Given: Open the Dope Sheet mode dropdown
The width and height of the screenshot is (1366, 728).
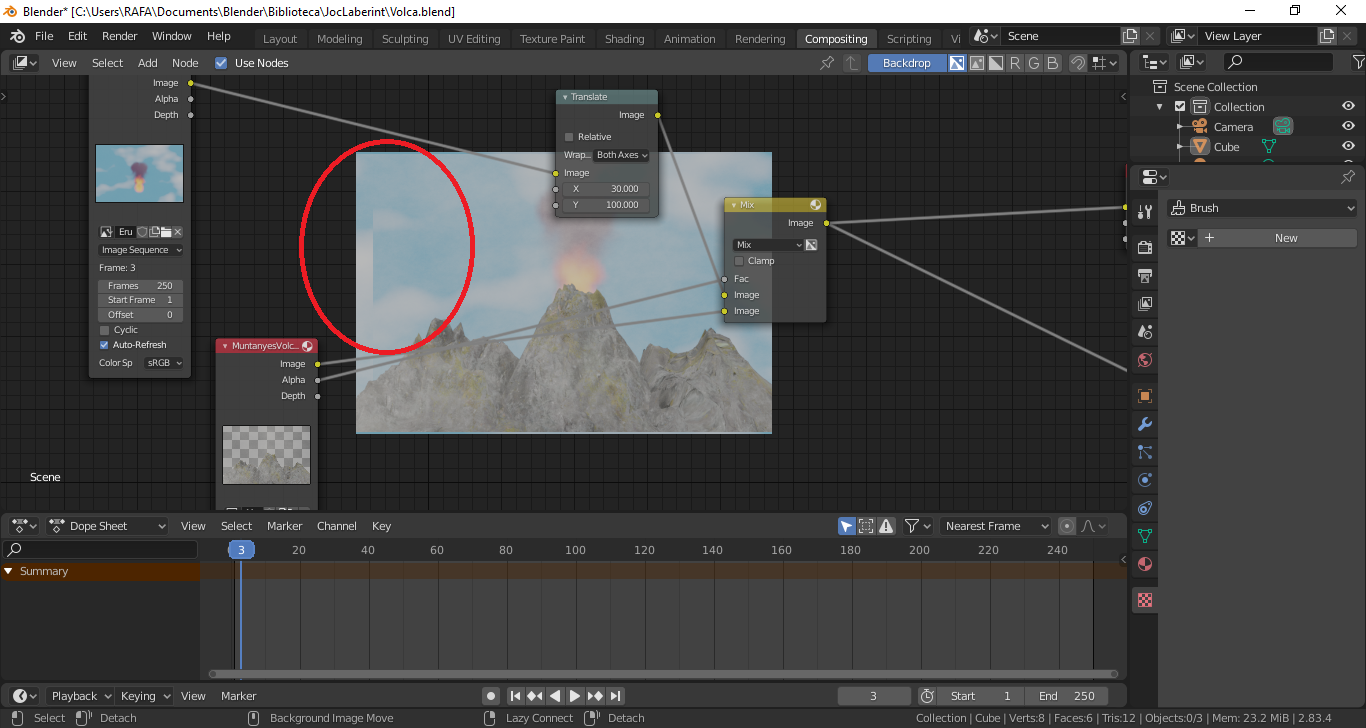Looking at the screenshot, I should coord(107,526).
